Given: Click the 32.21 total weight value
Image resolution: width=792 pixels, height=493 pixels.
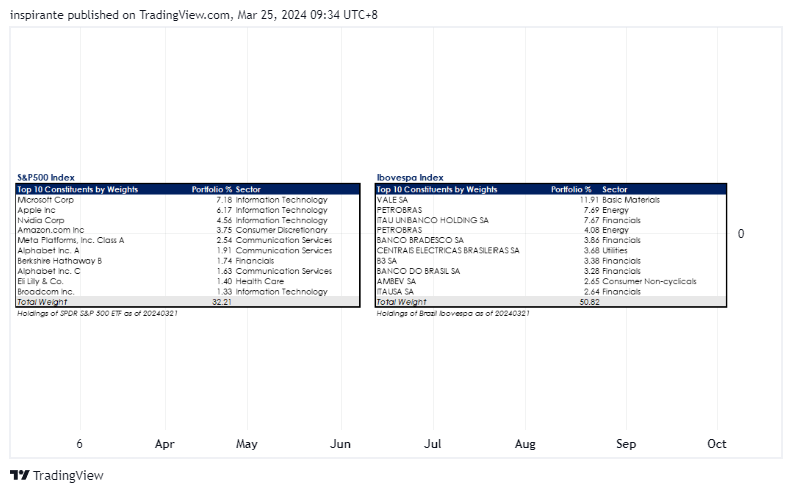Looking at the screenshot, I should (x=222, y=302).
